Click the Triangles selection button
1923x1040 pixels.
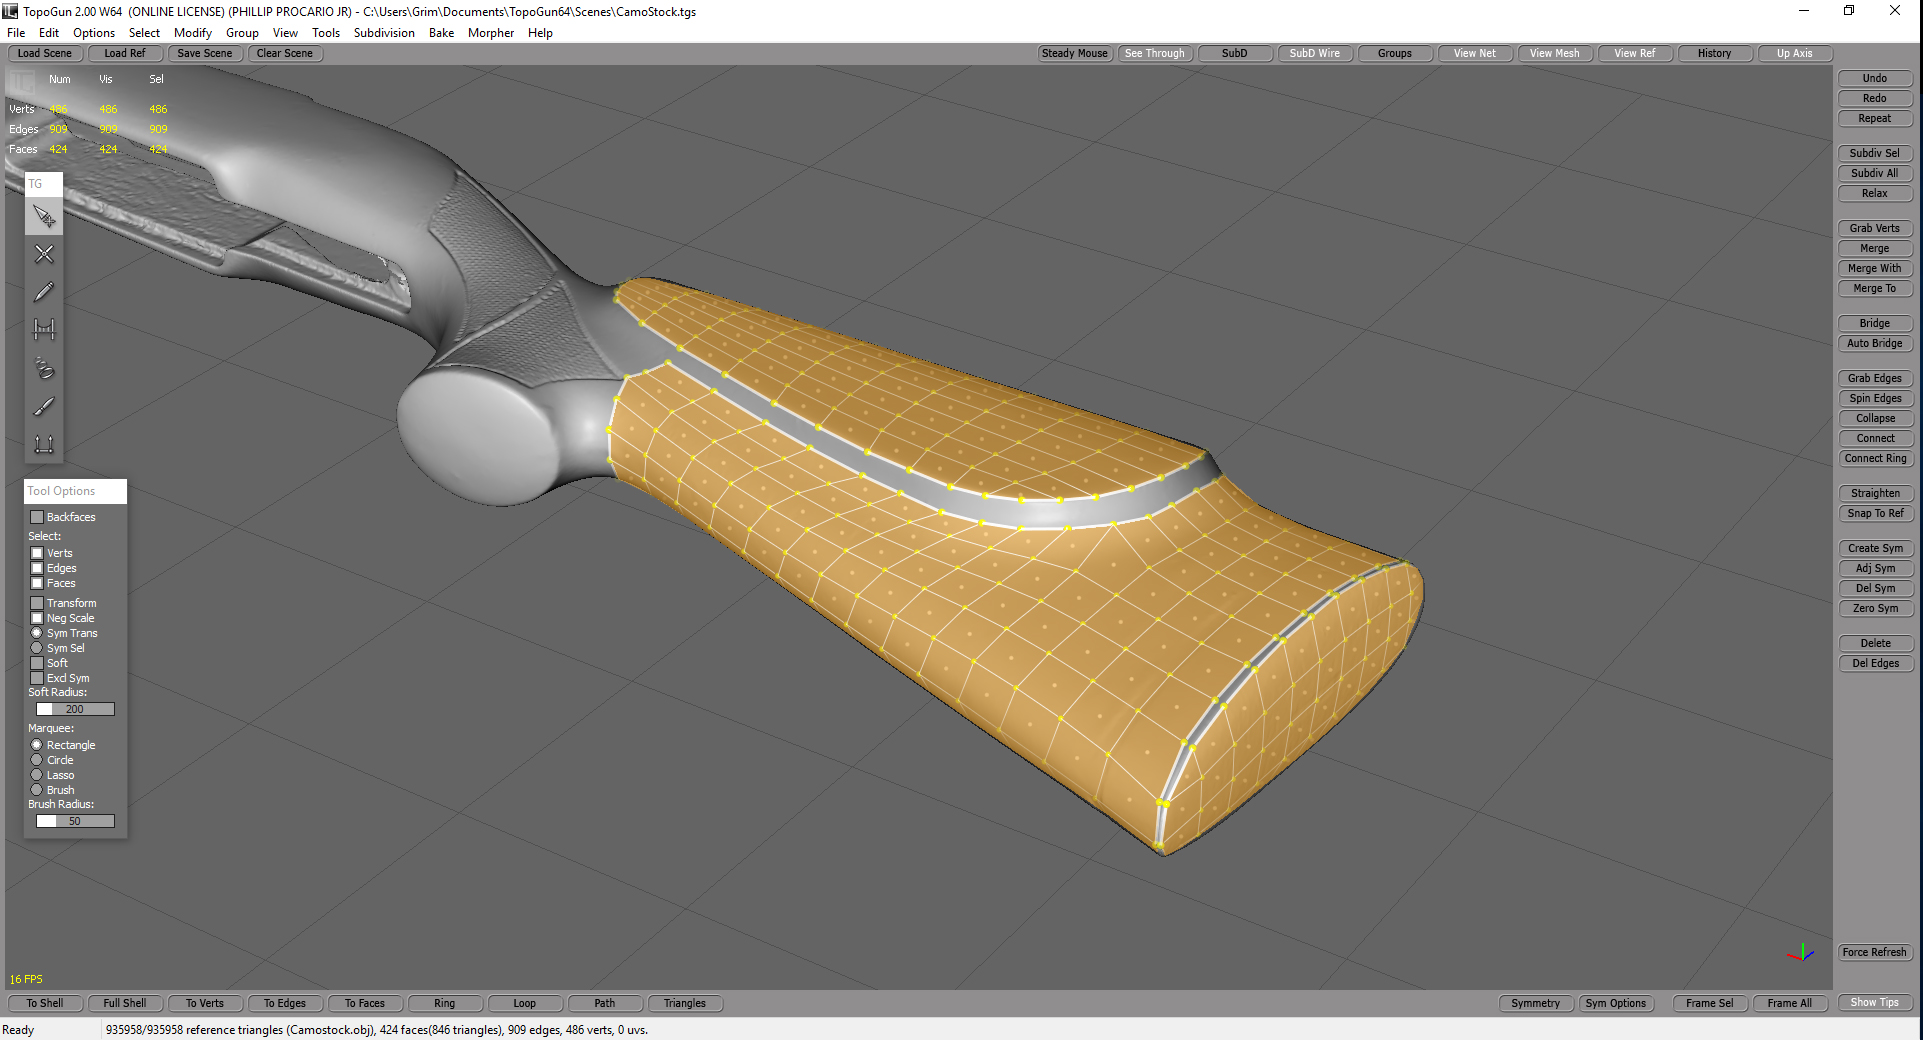pos(685,1003)
